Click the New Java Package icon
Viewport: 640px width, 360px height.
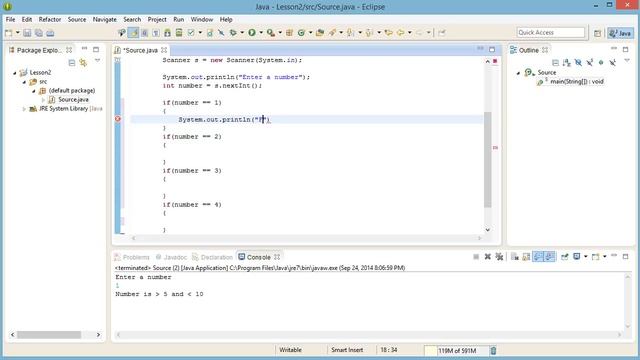click(289, 33)
